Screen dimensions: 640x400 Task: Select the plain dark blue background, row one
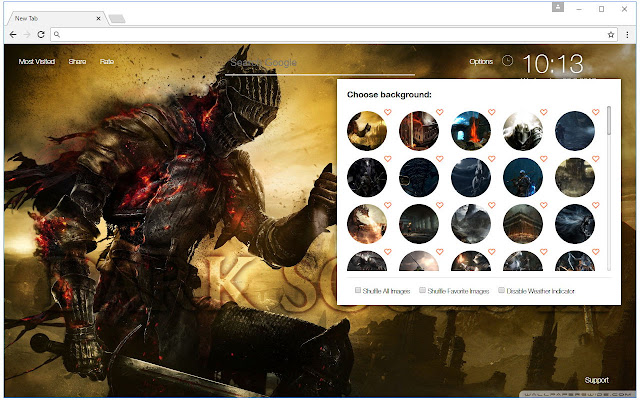[x=575, y=131]
